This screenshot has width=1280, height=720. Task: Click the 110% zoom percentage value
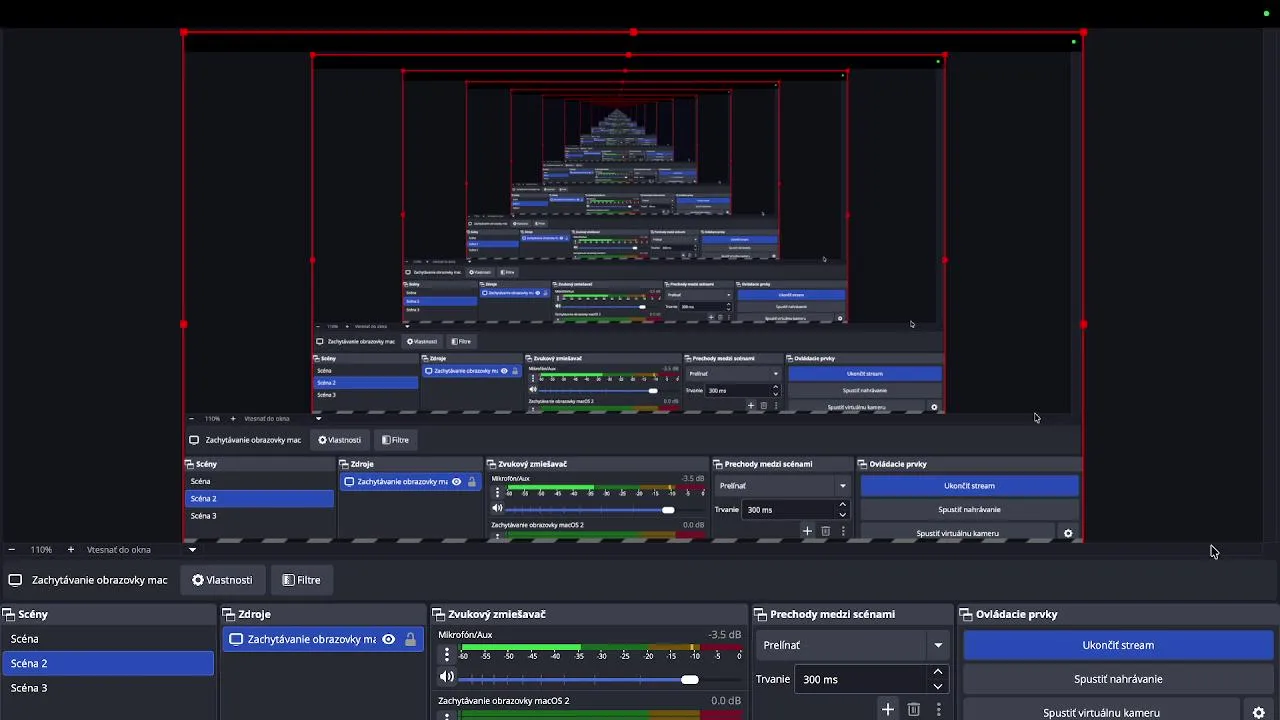[x=41, y=549]
